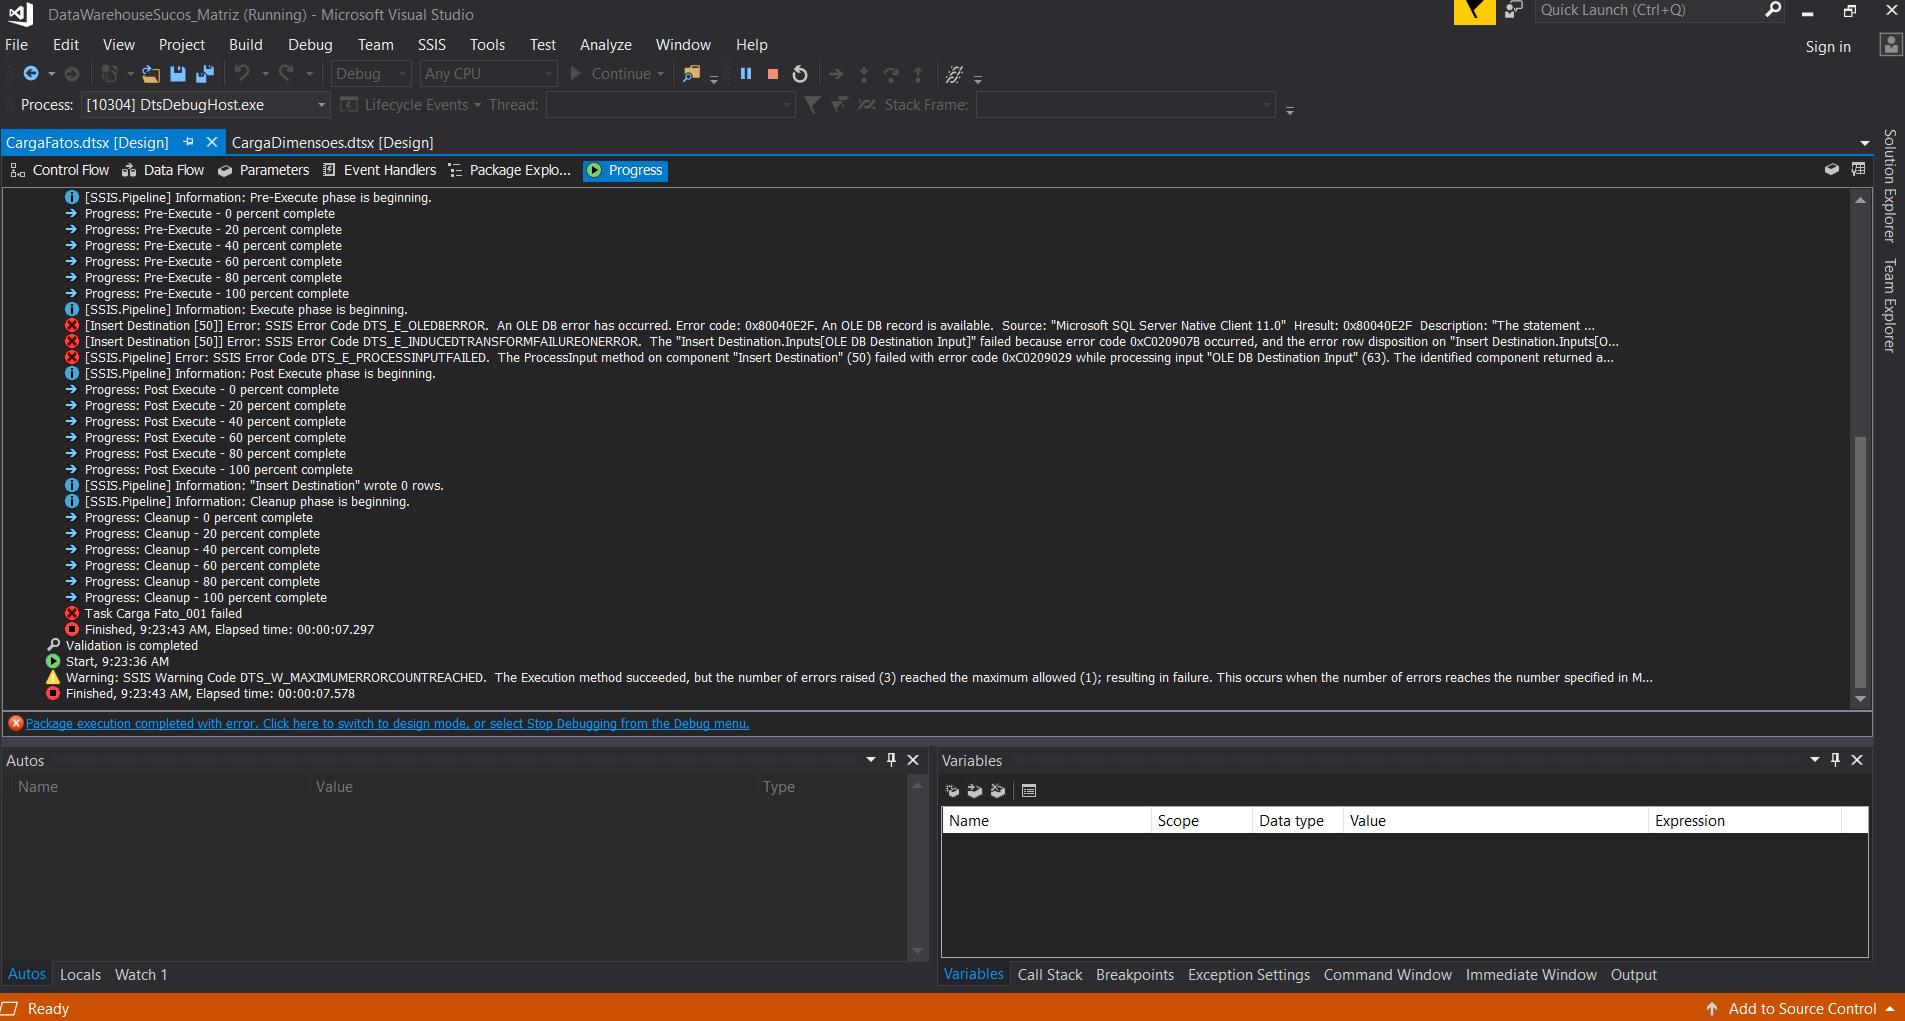The height and width of the screenshot is (1021, 1905).
Task: Click the Navigate Backward arrow icon
Action: [31, 74]
